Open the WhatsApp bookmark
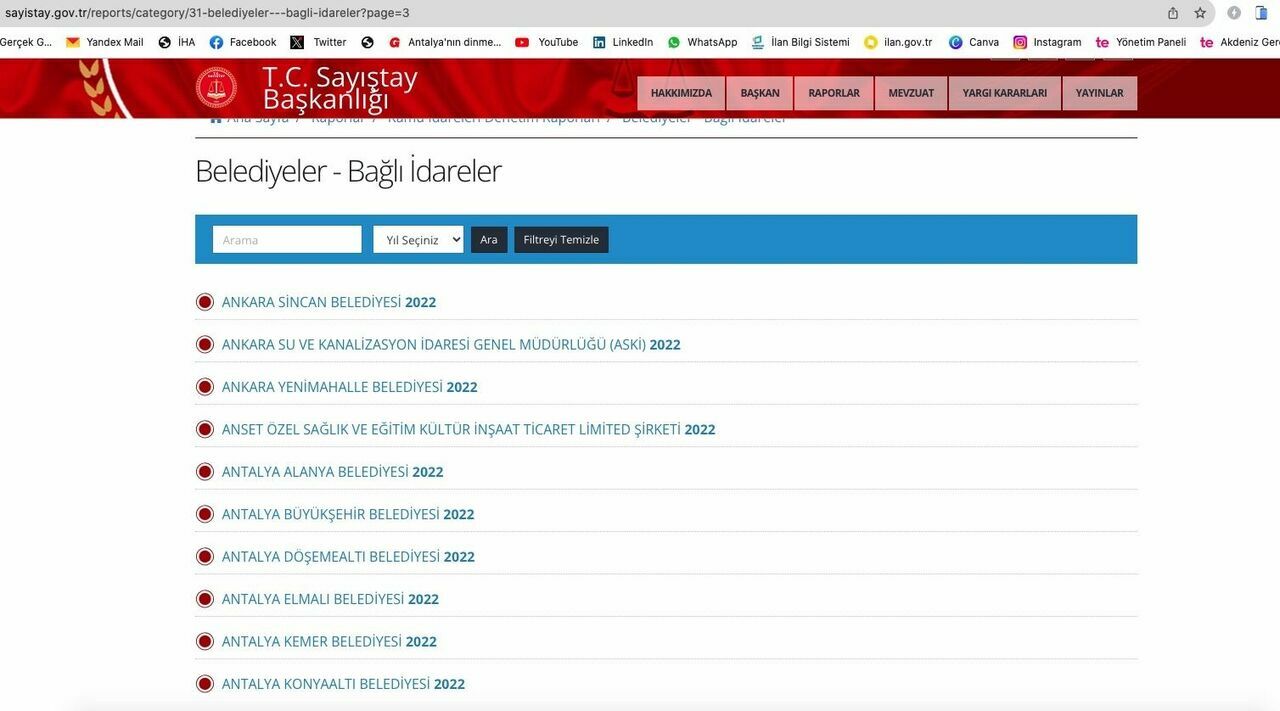 [x=702, y=42]
